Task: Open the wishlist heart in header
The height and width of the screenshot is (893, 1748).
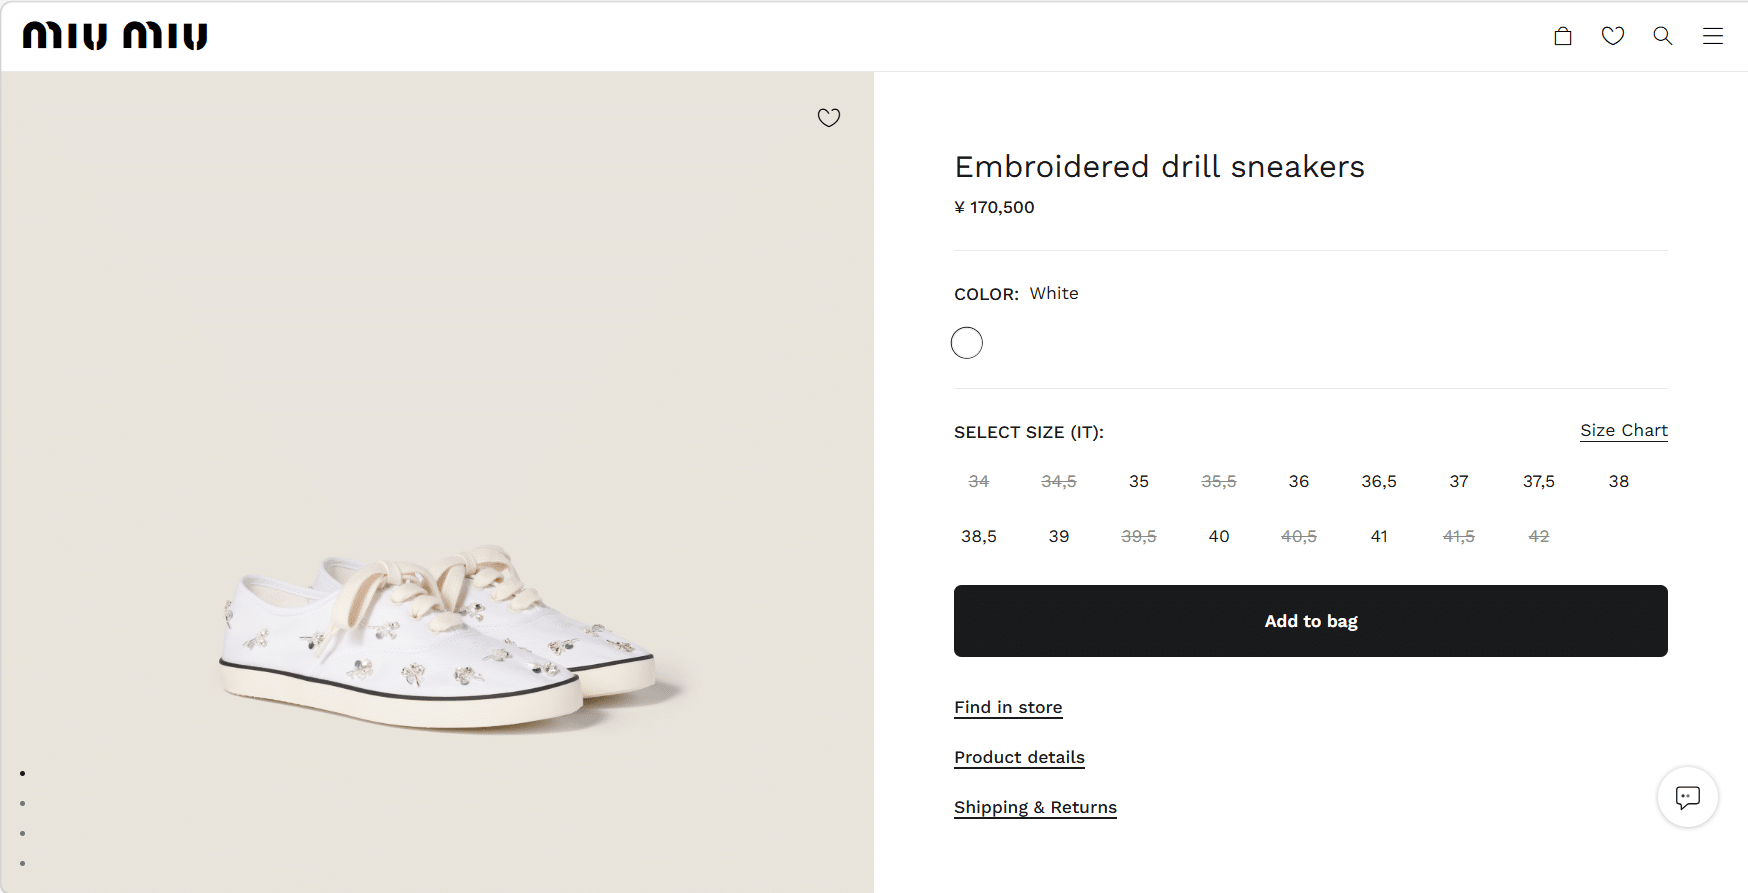Action: 1613,37
